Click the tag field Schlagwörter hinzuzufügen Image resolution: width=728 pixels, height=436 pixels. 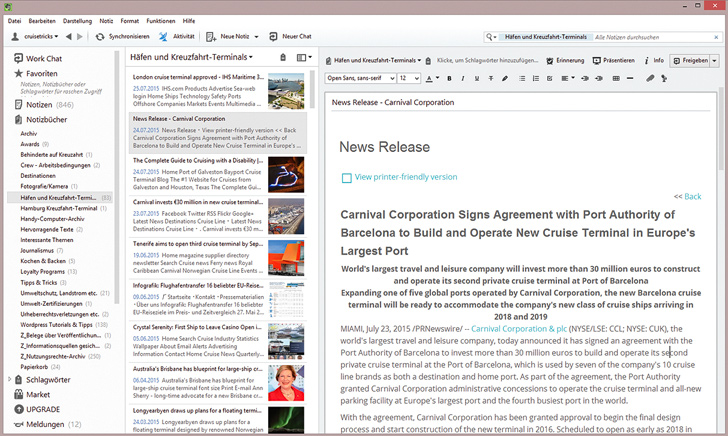pyautogui.click(x=488, y=60)
